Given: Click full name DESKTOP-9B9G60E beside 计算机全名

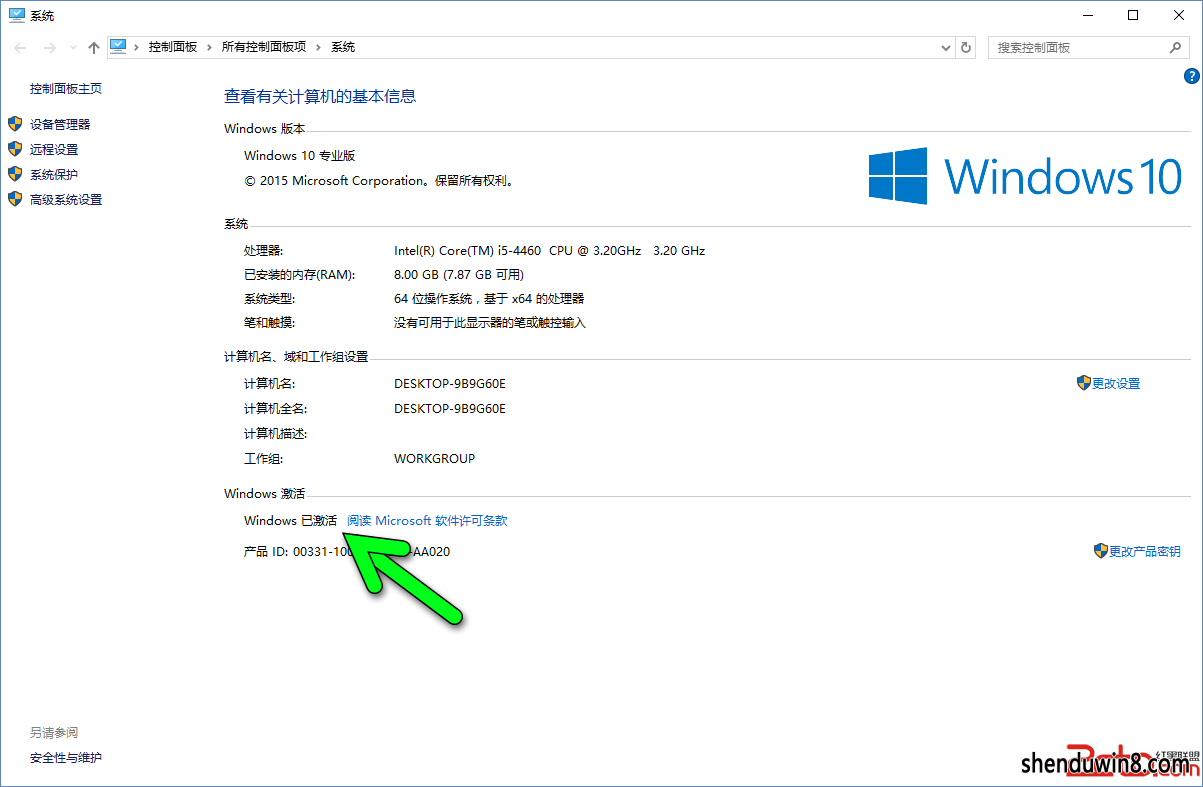Looking at the screenshot, I should (450, 408).
